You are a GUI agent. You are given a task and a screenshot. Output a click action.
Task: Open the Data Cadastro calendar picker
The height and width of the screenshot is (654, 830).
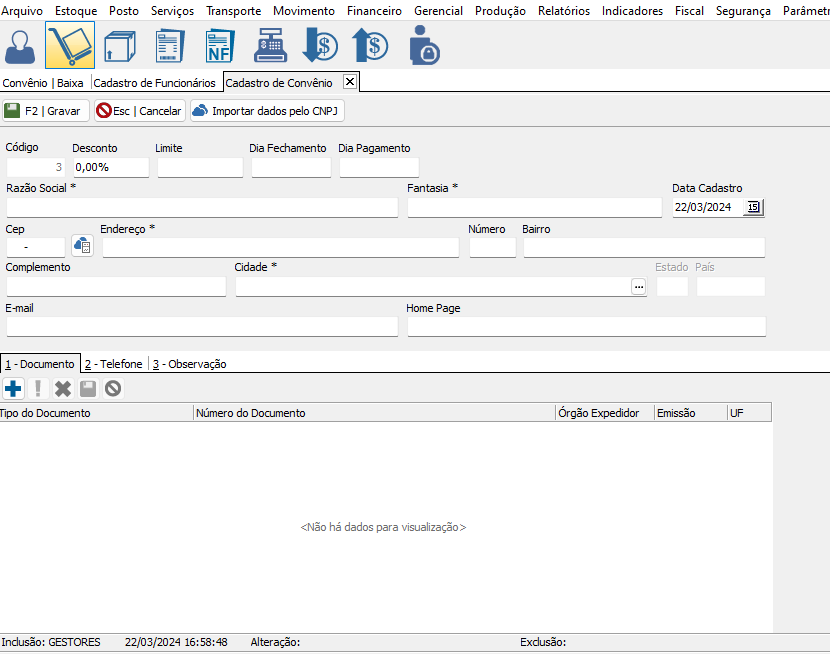[754, 207]
